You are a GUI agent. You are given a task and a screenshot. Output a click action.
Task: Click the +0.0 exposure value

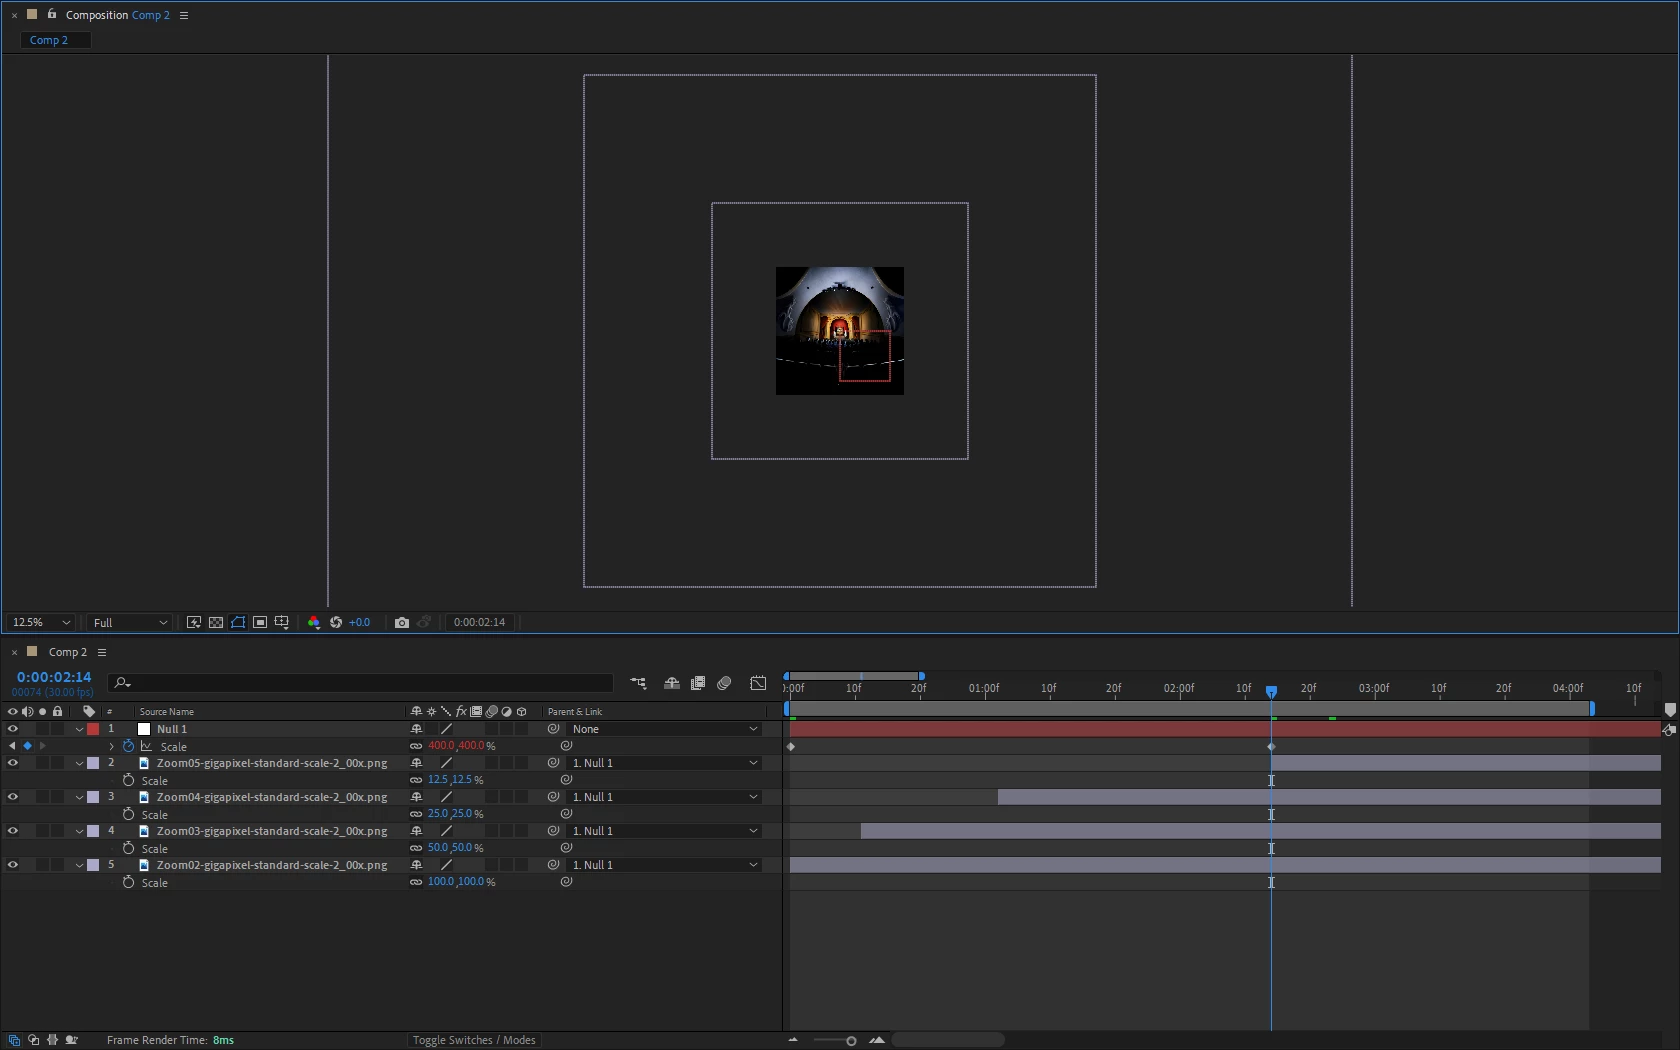(x=359, y=622)
